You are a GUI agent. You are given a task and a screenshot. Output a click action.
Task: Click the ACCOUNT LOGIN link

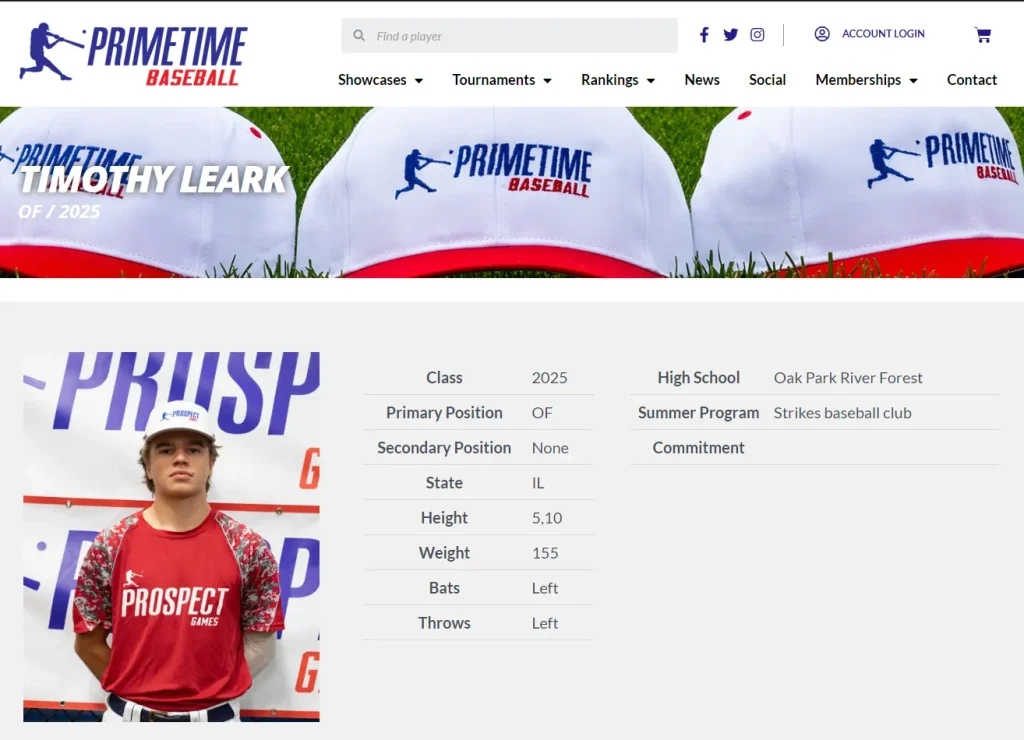[x=883, y=34]
